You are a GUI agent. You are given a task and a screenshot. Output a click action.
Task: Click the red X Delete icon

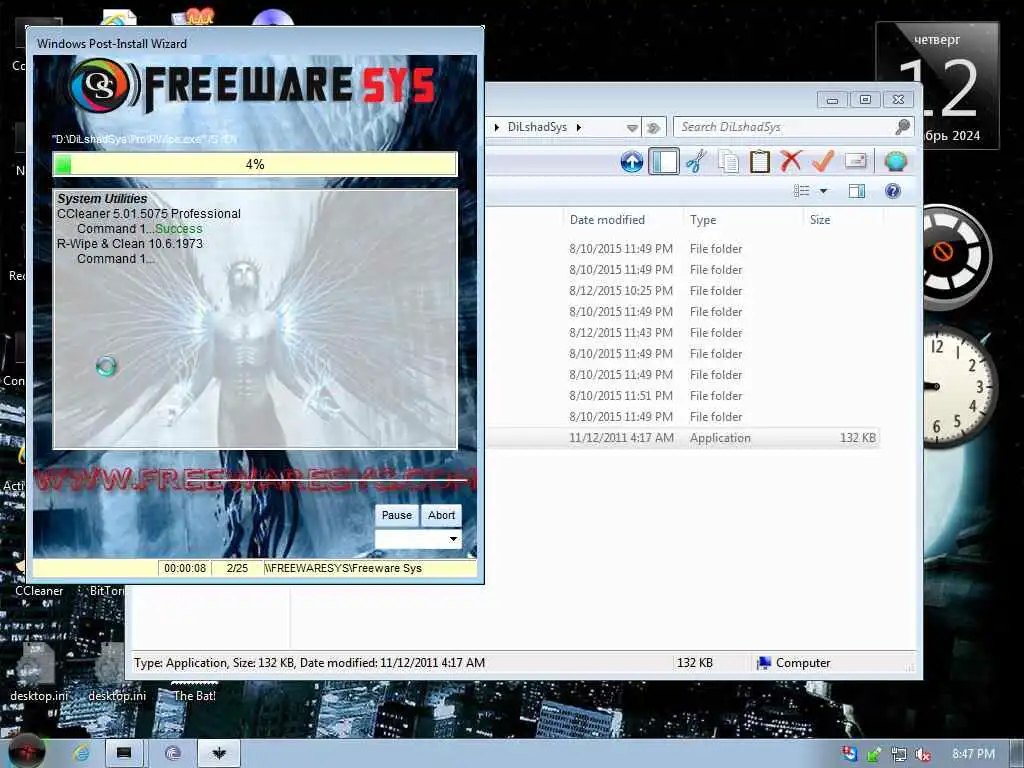791,161
